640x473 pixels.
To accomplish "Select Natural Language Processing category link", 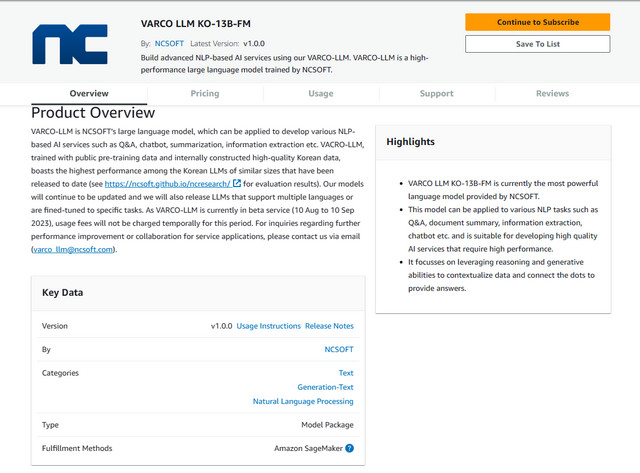I will pyautogui.click(x=303, y=401).
